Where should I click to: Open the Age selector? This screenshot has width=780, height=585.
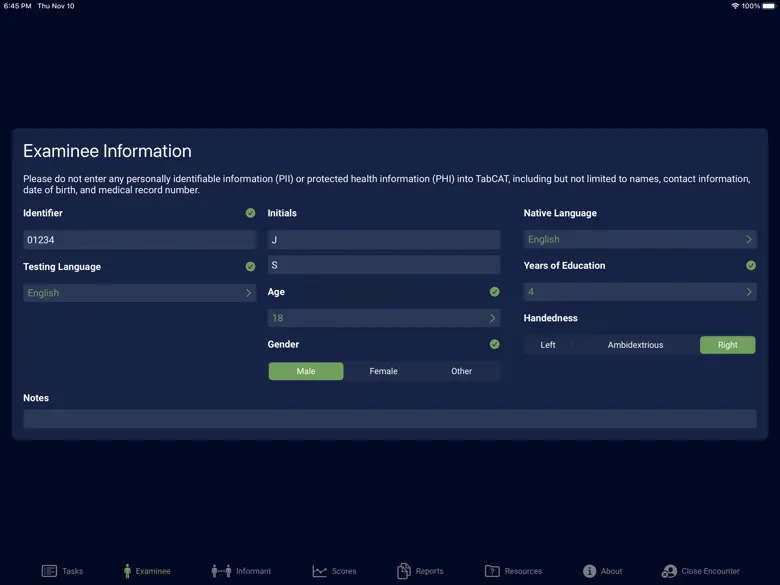pyautogui.click(x=383, y=318)
